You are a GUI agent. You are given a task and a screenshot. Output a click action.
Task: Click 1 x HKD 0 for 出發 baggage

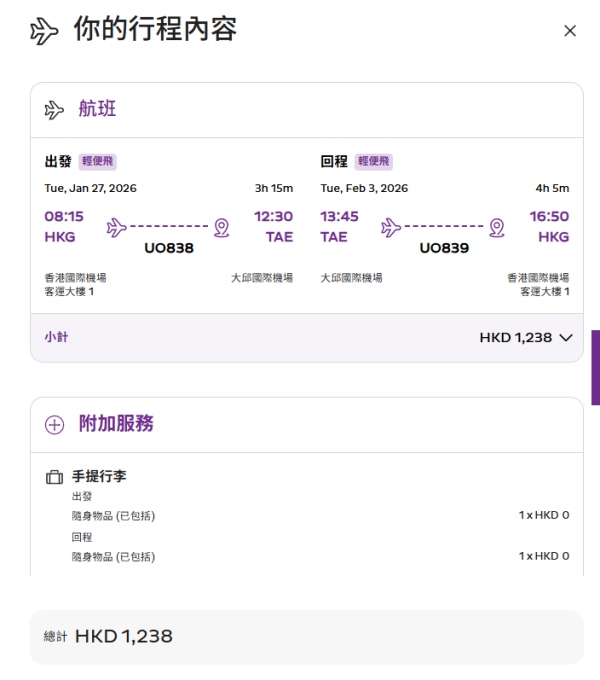click(544, 515)
